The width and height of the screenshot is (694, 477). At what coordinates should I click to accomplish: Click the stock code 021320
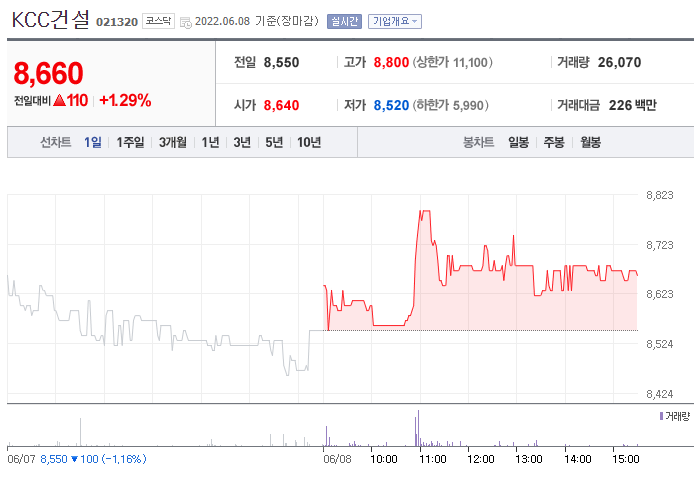coord(117,22)
